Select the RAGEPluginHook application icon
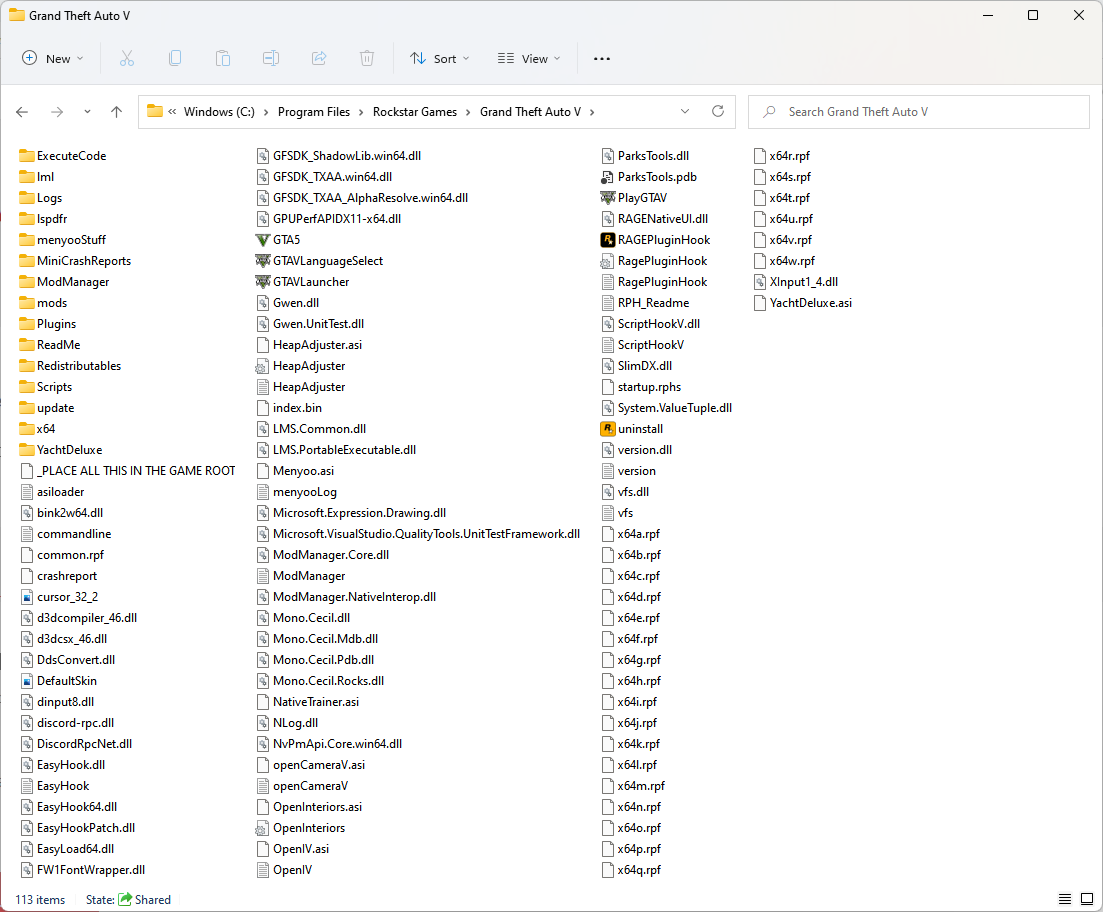 pos(607,240)
